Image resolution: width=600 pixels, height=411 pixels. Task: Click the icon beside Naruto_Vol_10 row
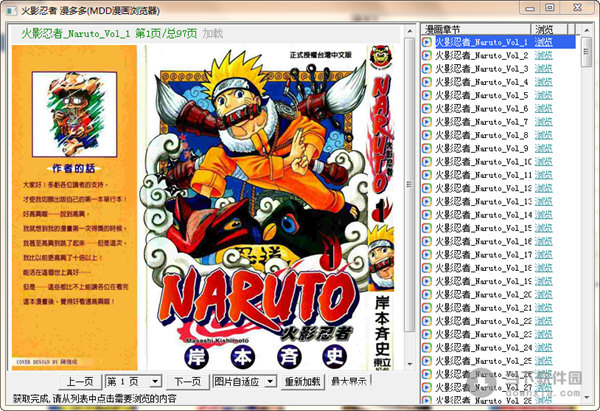pyautogui.click(x=427, y=161)
